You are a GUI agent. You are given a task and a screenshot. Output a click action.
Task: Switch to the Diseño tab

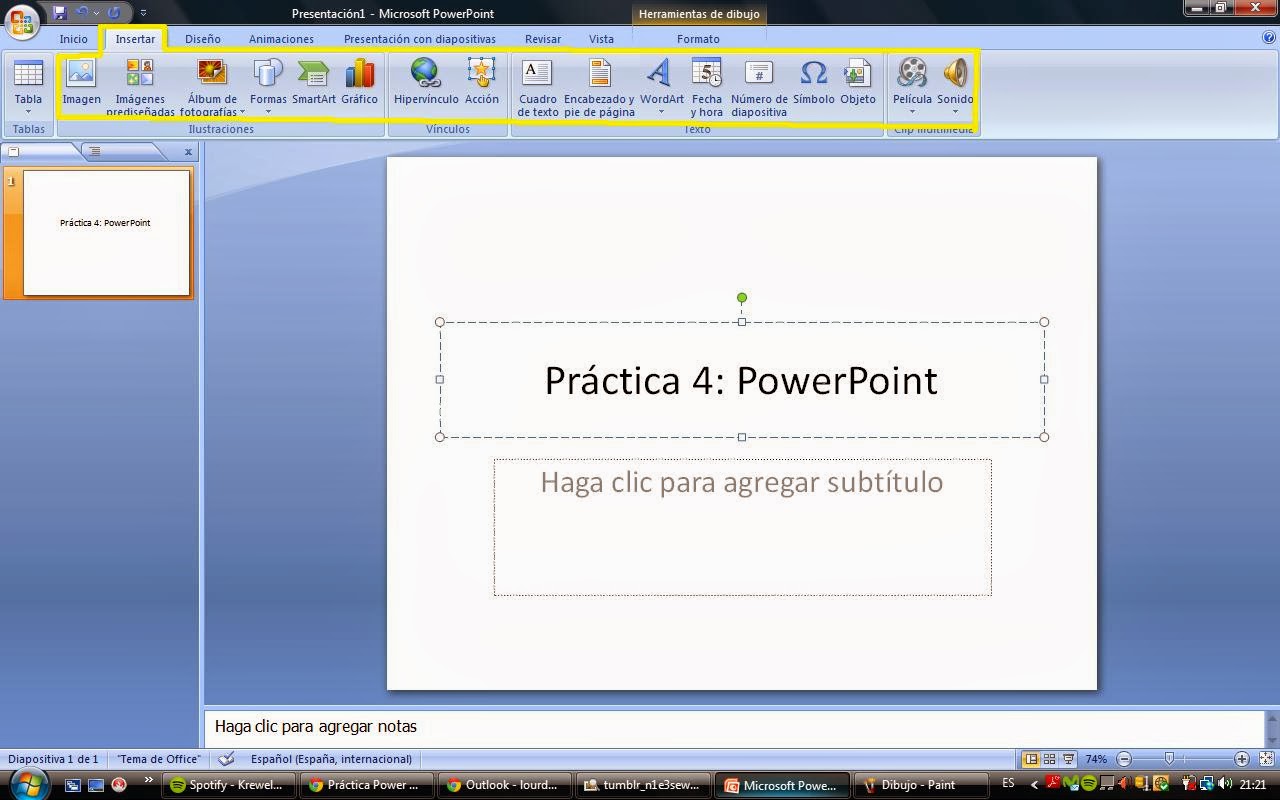click(202, 39)
